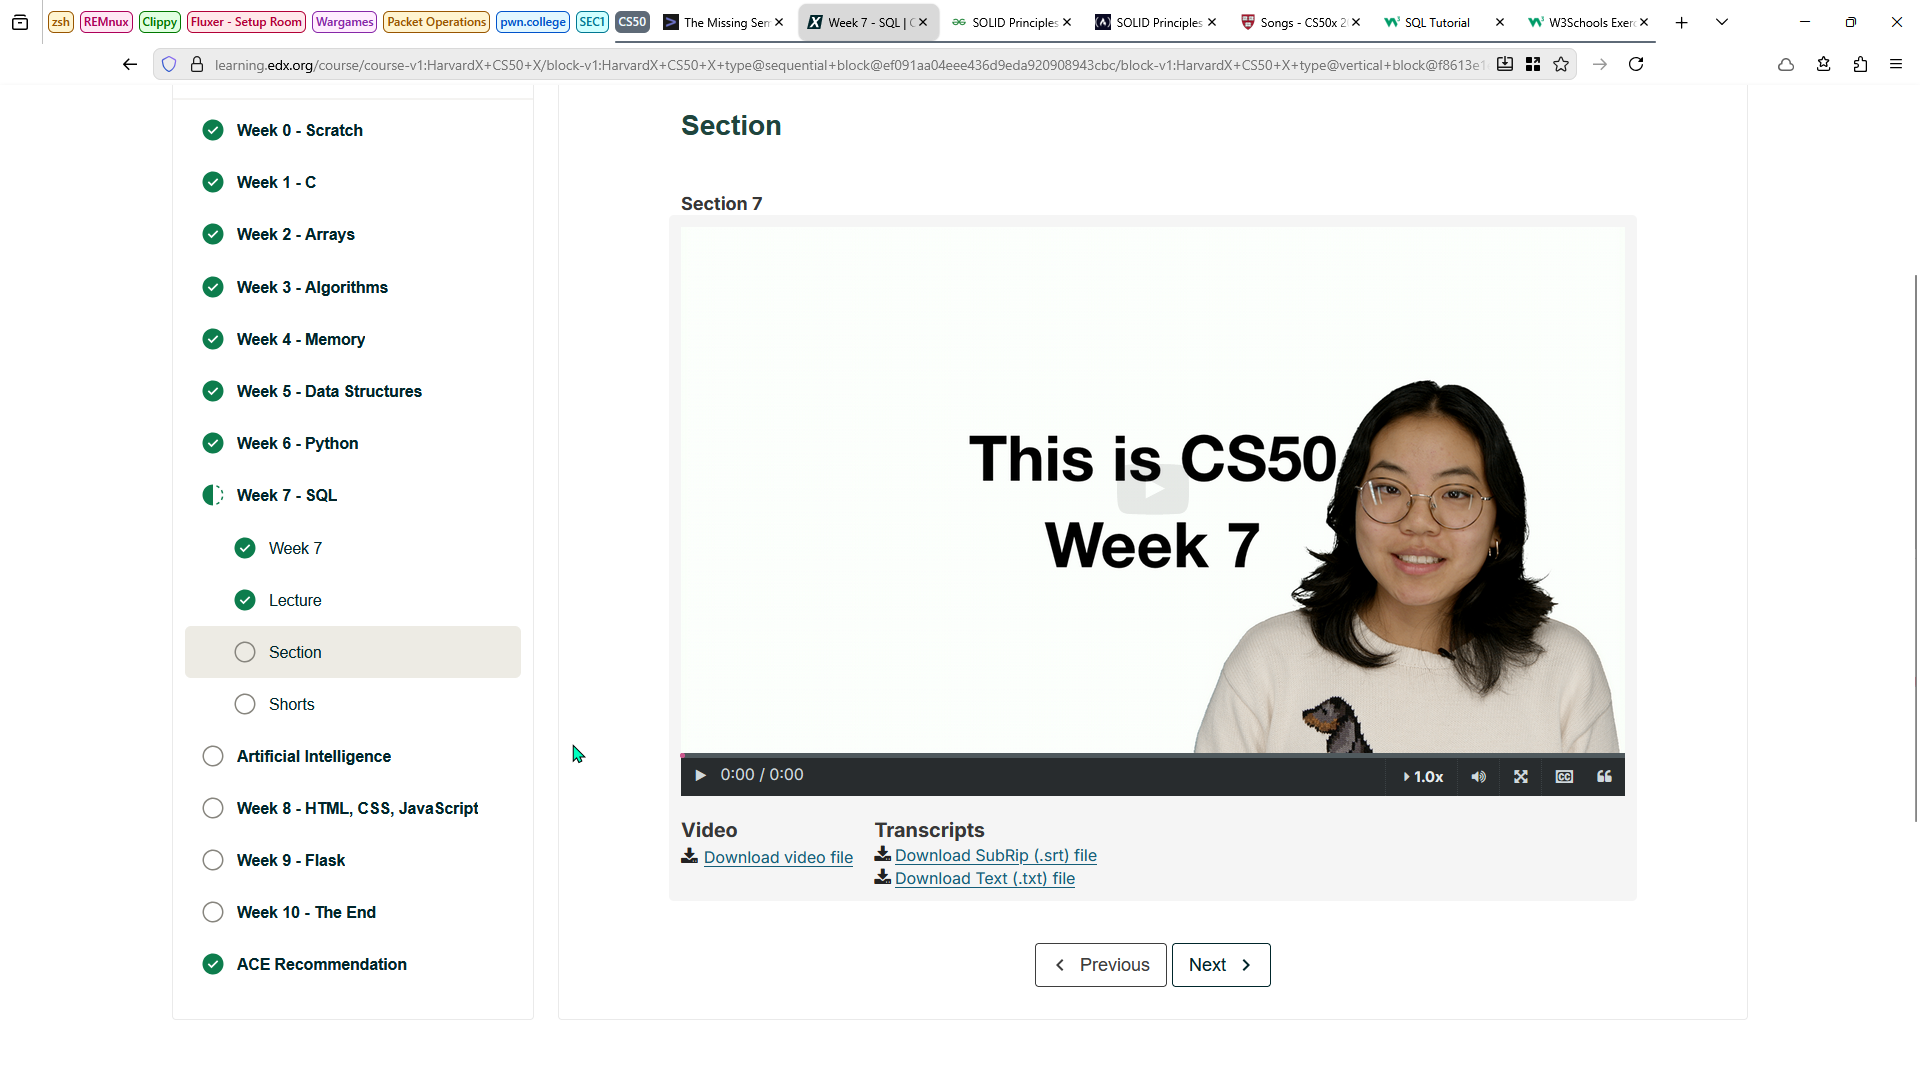Go back using browser back arrow
Image resolution: width=1920 pixels, height=1080 pixels.
[x=129, y=65]
